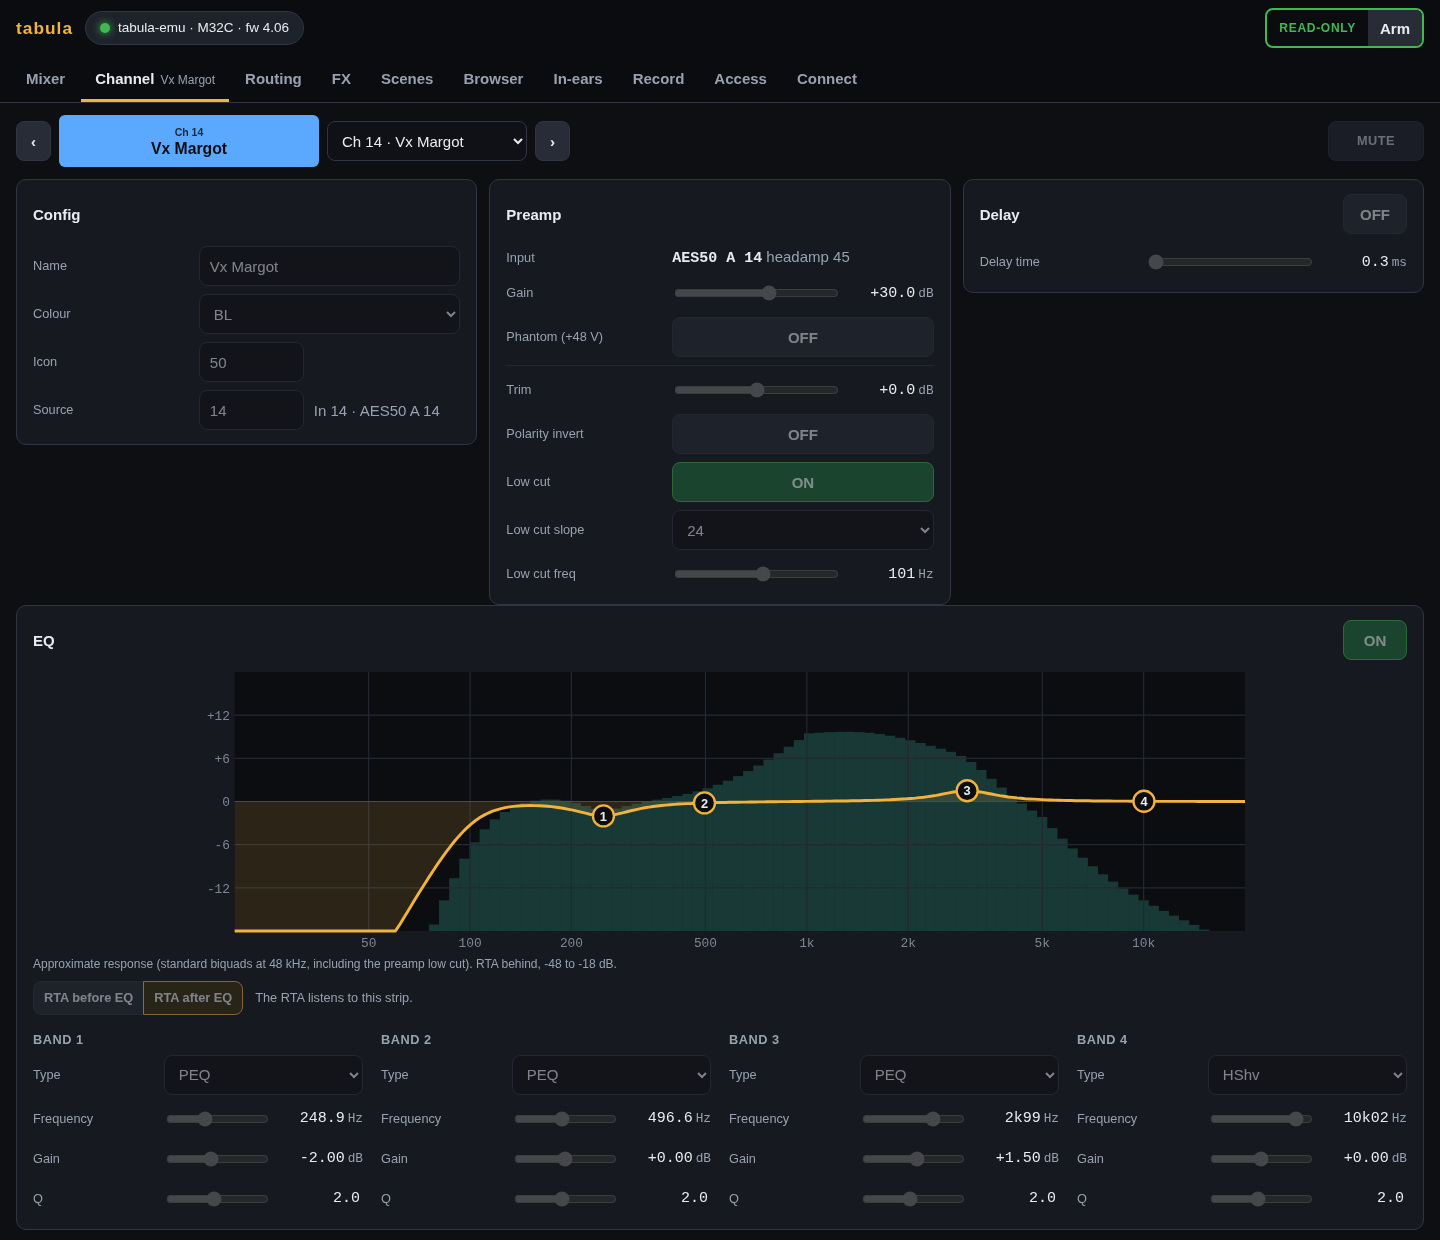Disable the EQ with ON button

tap(1374, 640)
